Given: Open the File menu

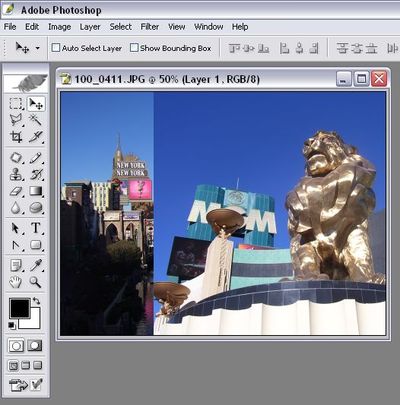Looking at the screenshot, I should (10, 27).
